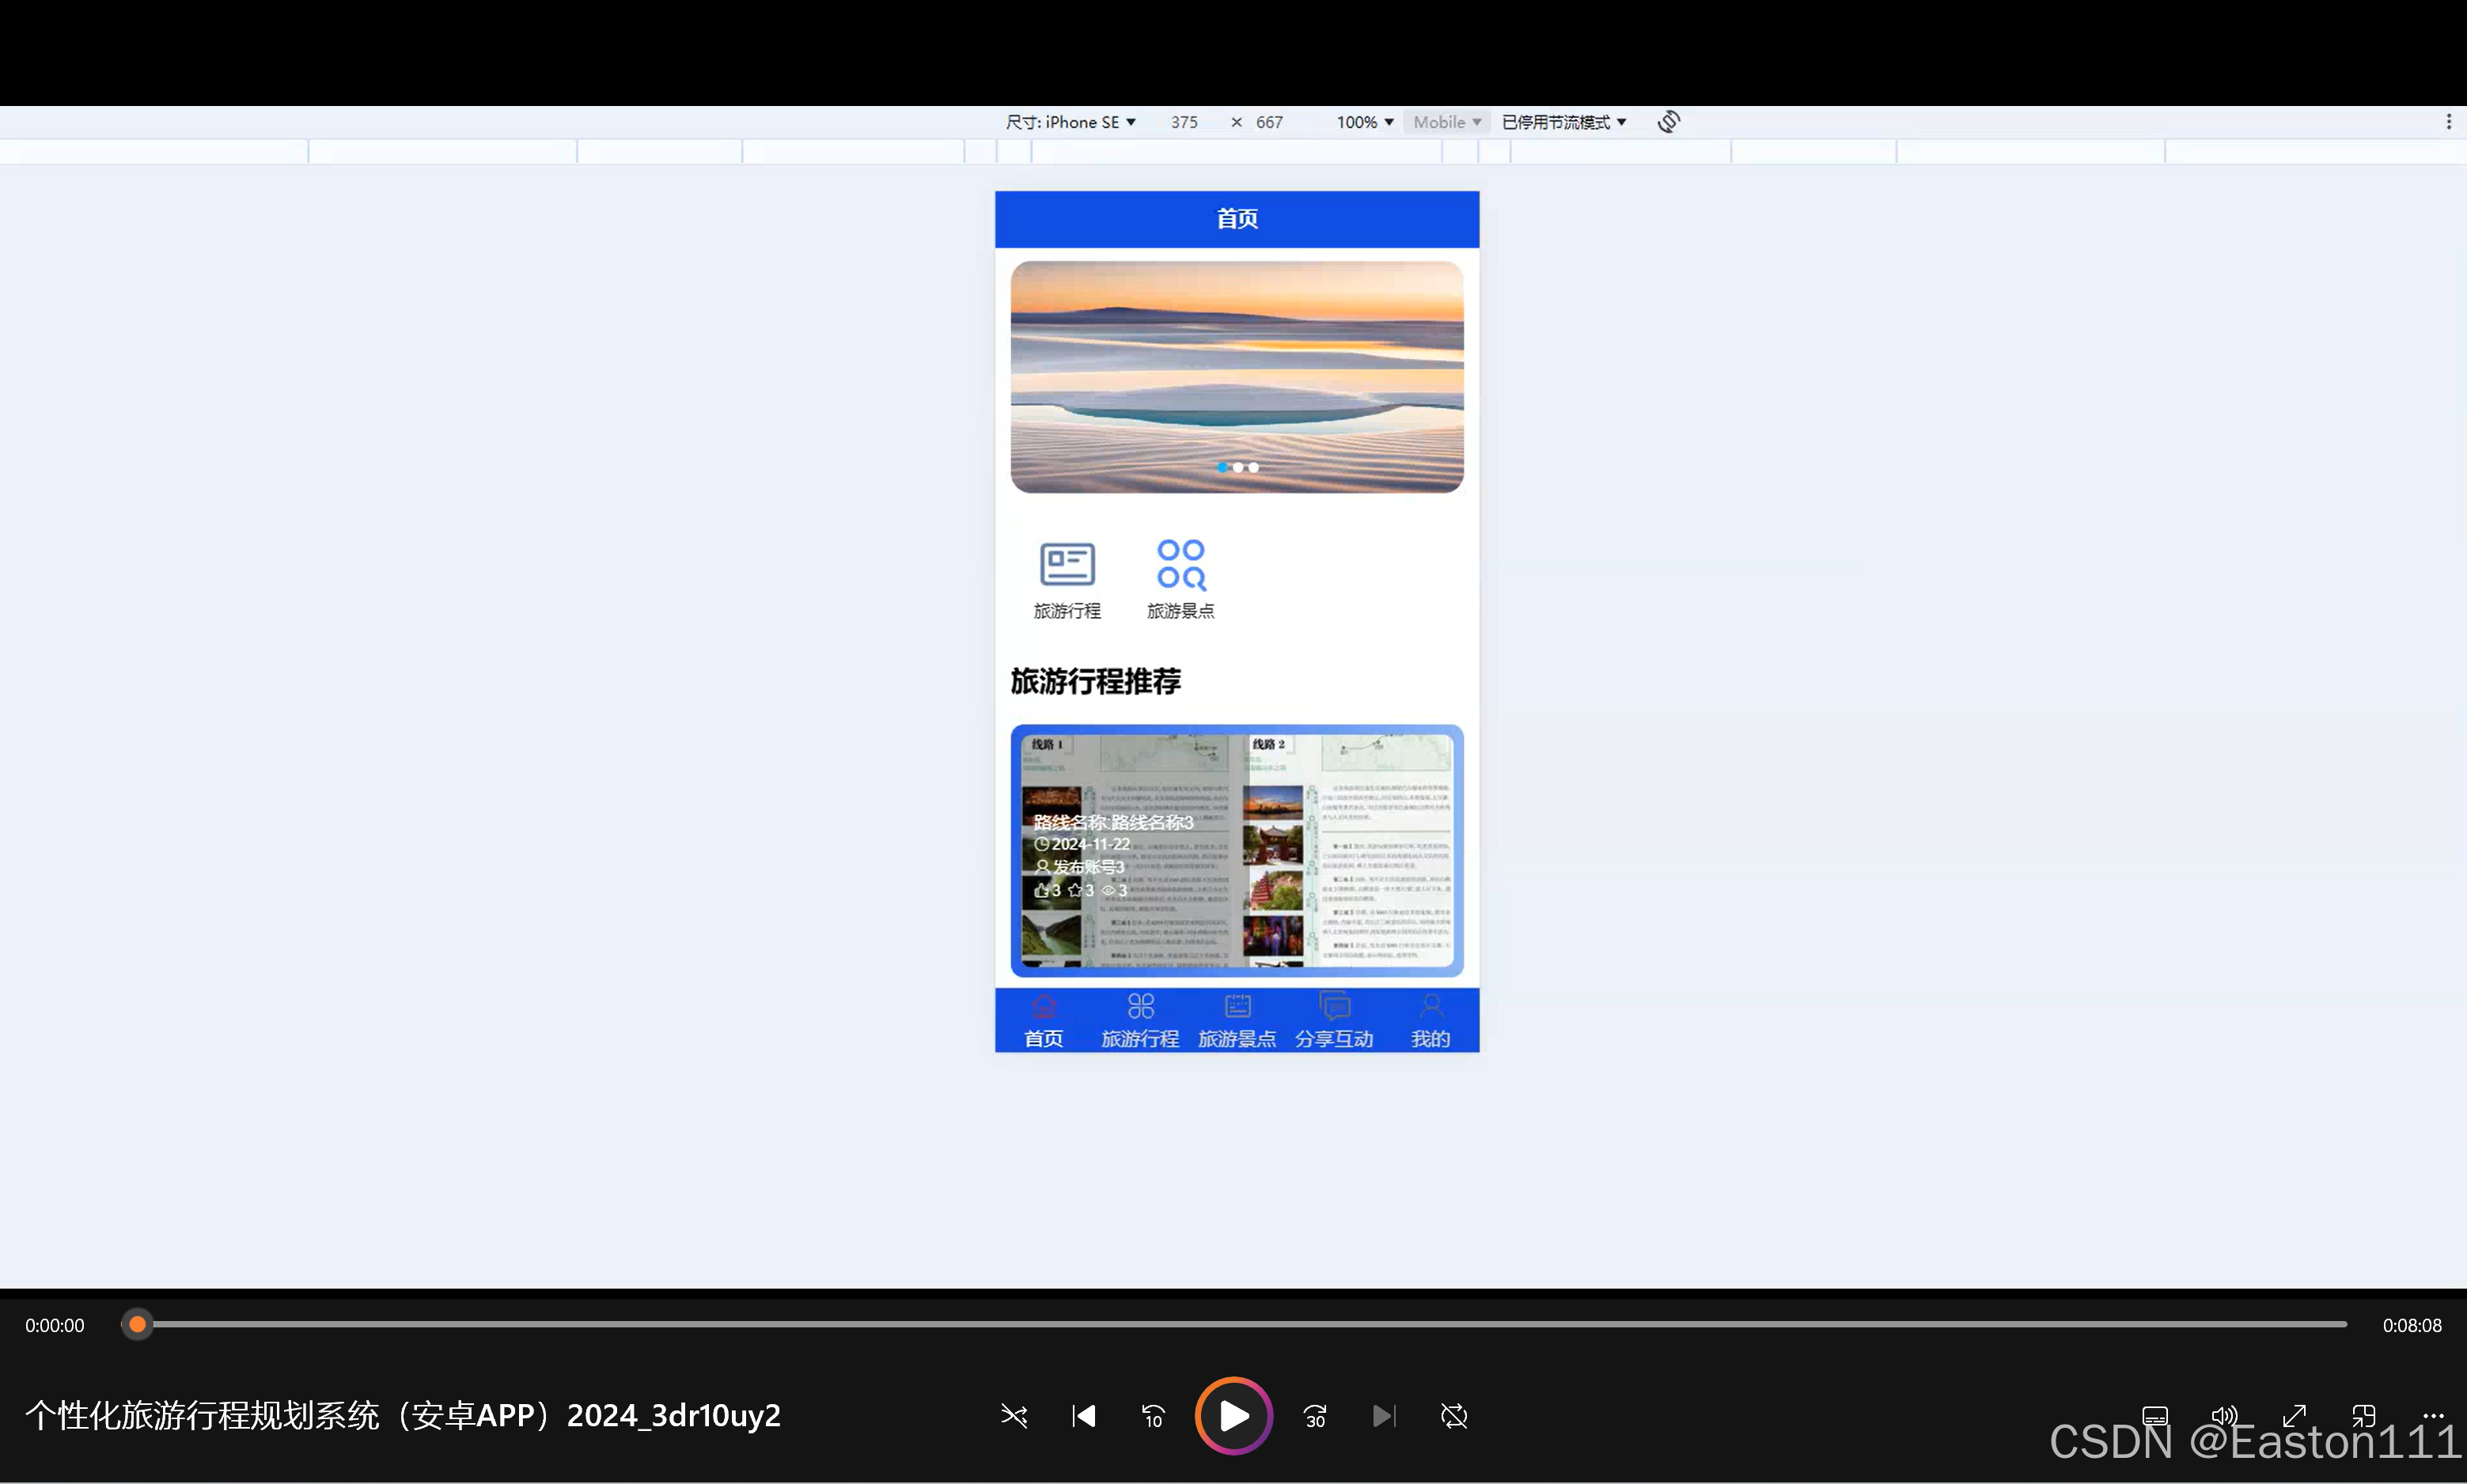
Task: Open the volume control icon
Action: pyautogui.click(x=2223, y=1416)
